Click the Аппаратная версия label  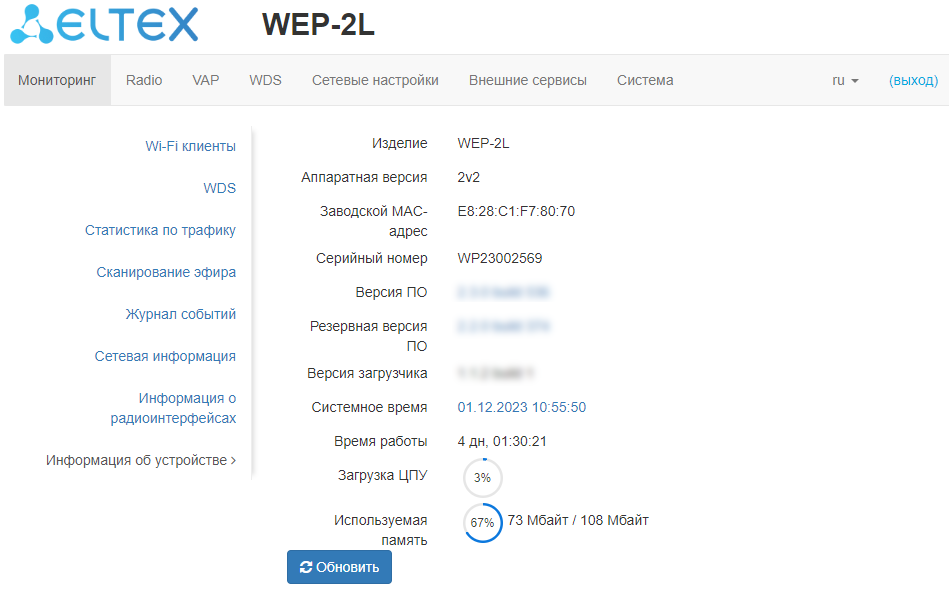[364, 177]
